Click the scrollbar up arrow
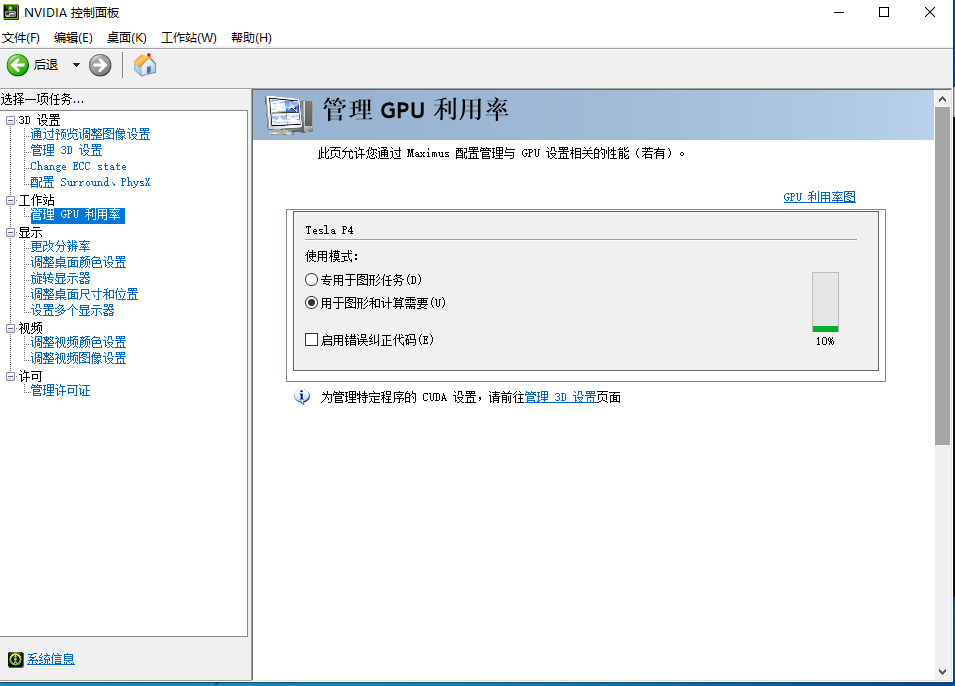The image size is (955, 686). click(942, 99)
